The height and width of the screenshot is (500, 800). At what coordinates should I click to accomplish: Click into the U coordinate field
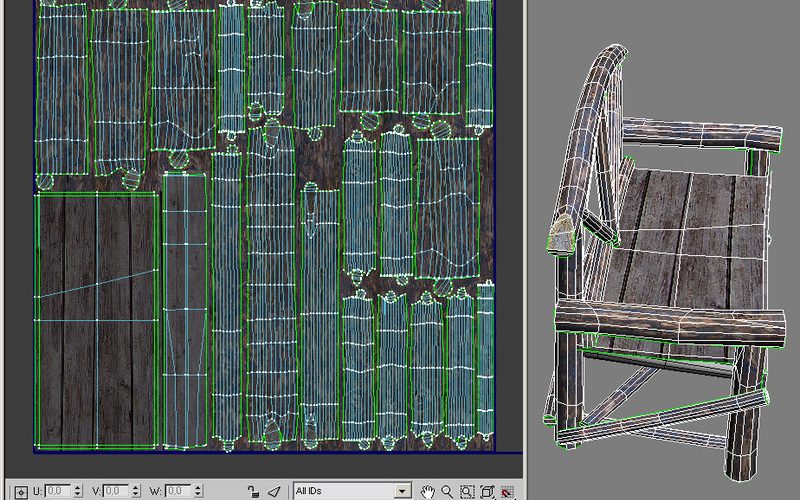click(x=57, y=492)
